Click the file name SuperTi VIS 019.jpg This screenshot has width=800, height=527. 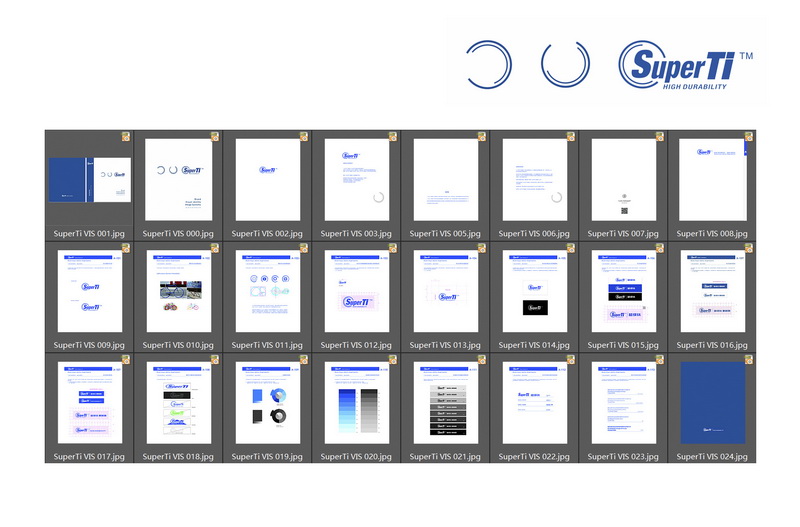[267, 457]
